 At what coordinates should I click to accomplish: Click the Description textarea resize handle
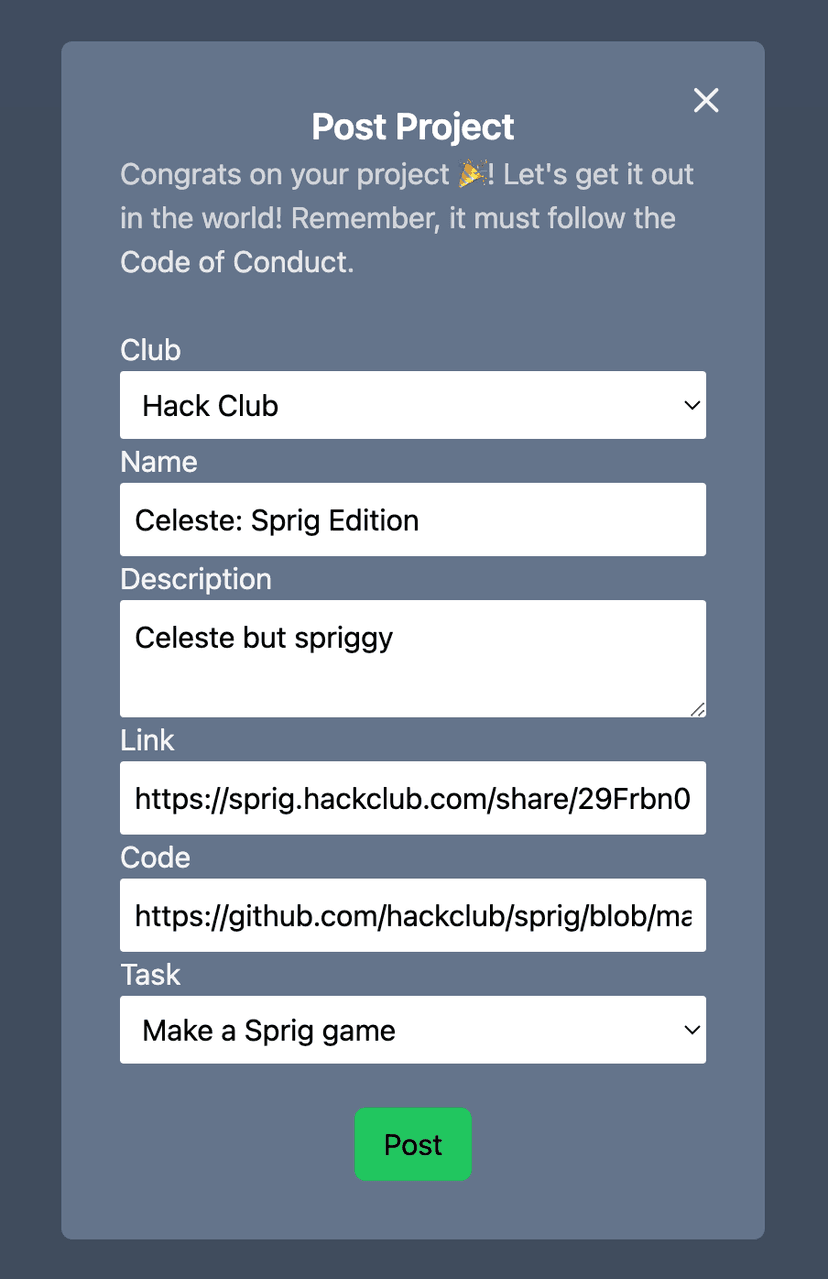pos(697,708)
